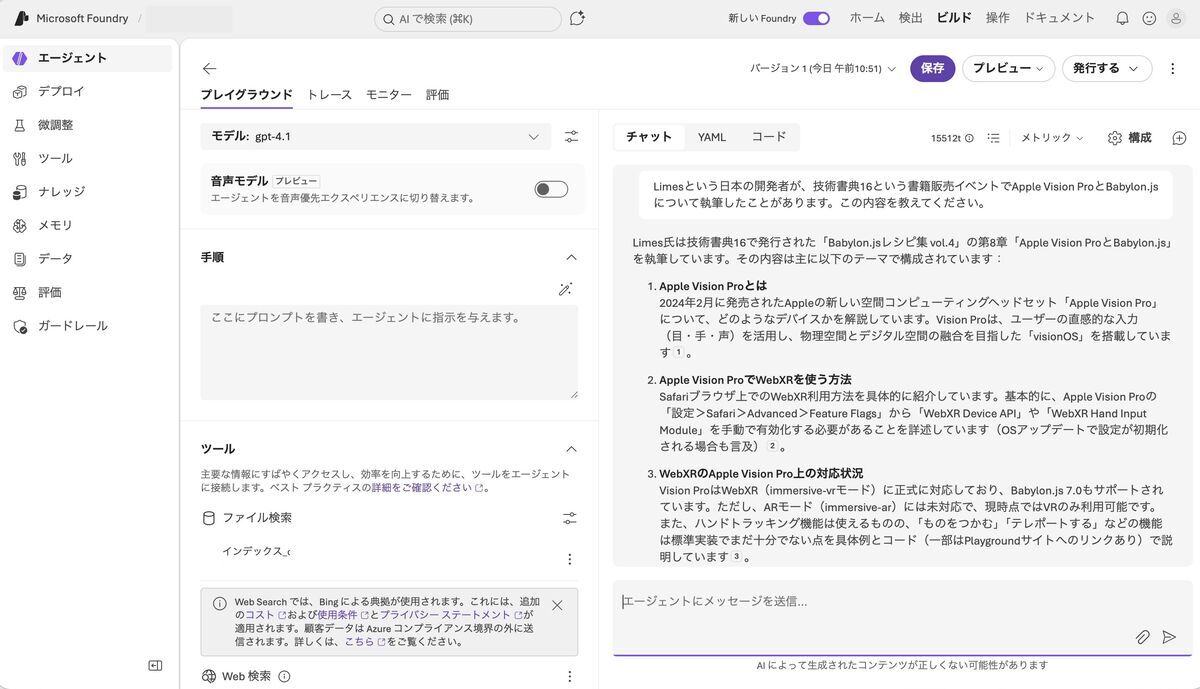
Task: Open more options for Web 検索
Action: coord(570,677)
